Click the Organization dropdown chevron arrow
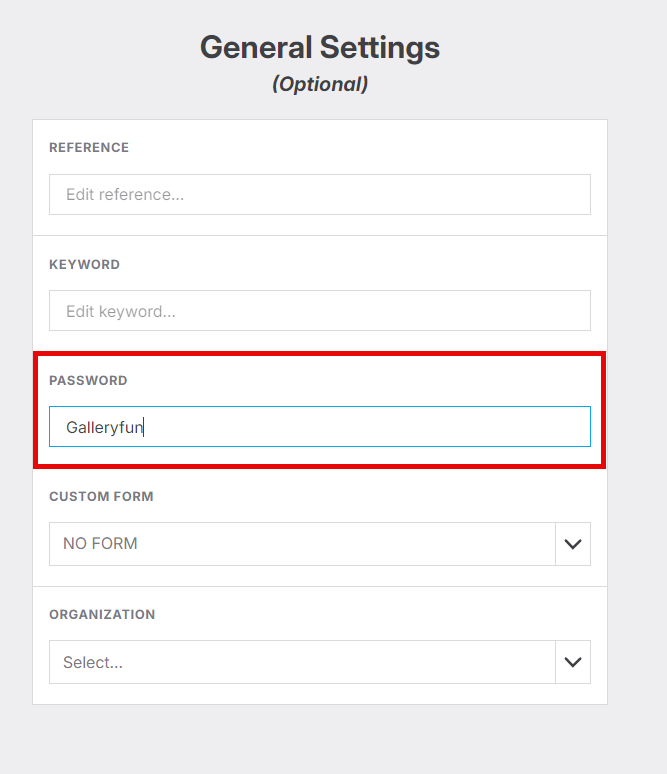Viewport: 667px width, 774px height. 573,662
